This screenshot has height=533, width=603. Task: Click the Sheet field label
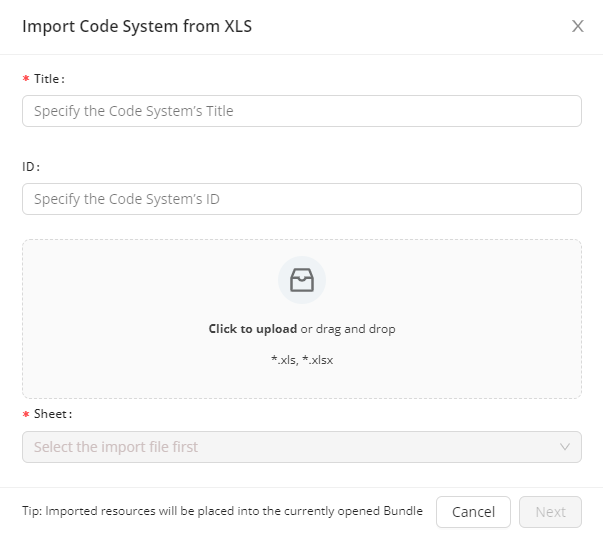coord(53,413)
